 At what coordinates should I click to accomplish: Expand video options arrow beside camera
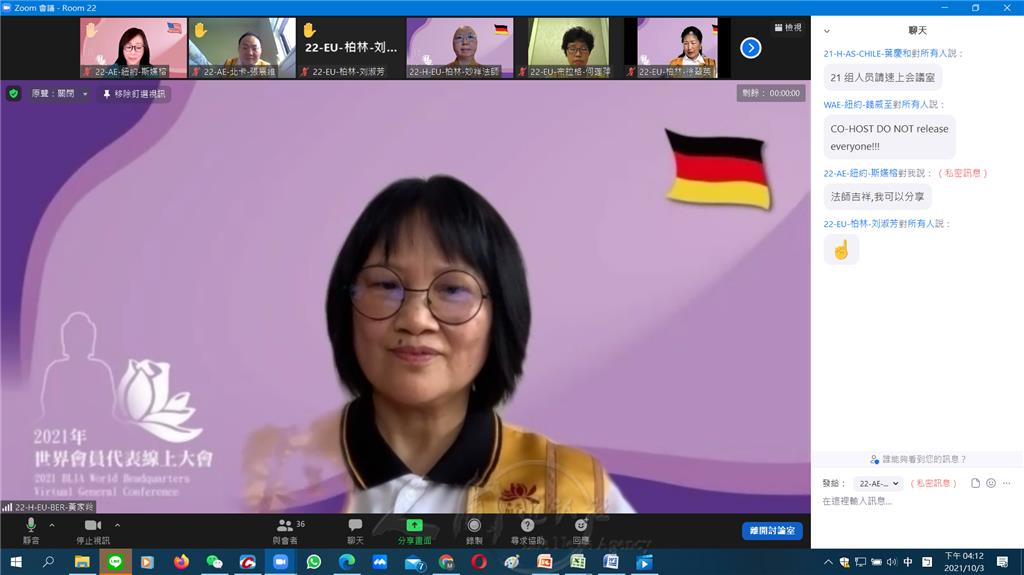click(118, 525)
